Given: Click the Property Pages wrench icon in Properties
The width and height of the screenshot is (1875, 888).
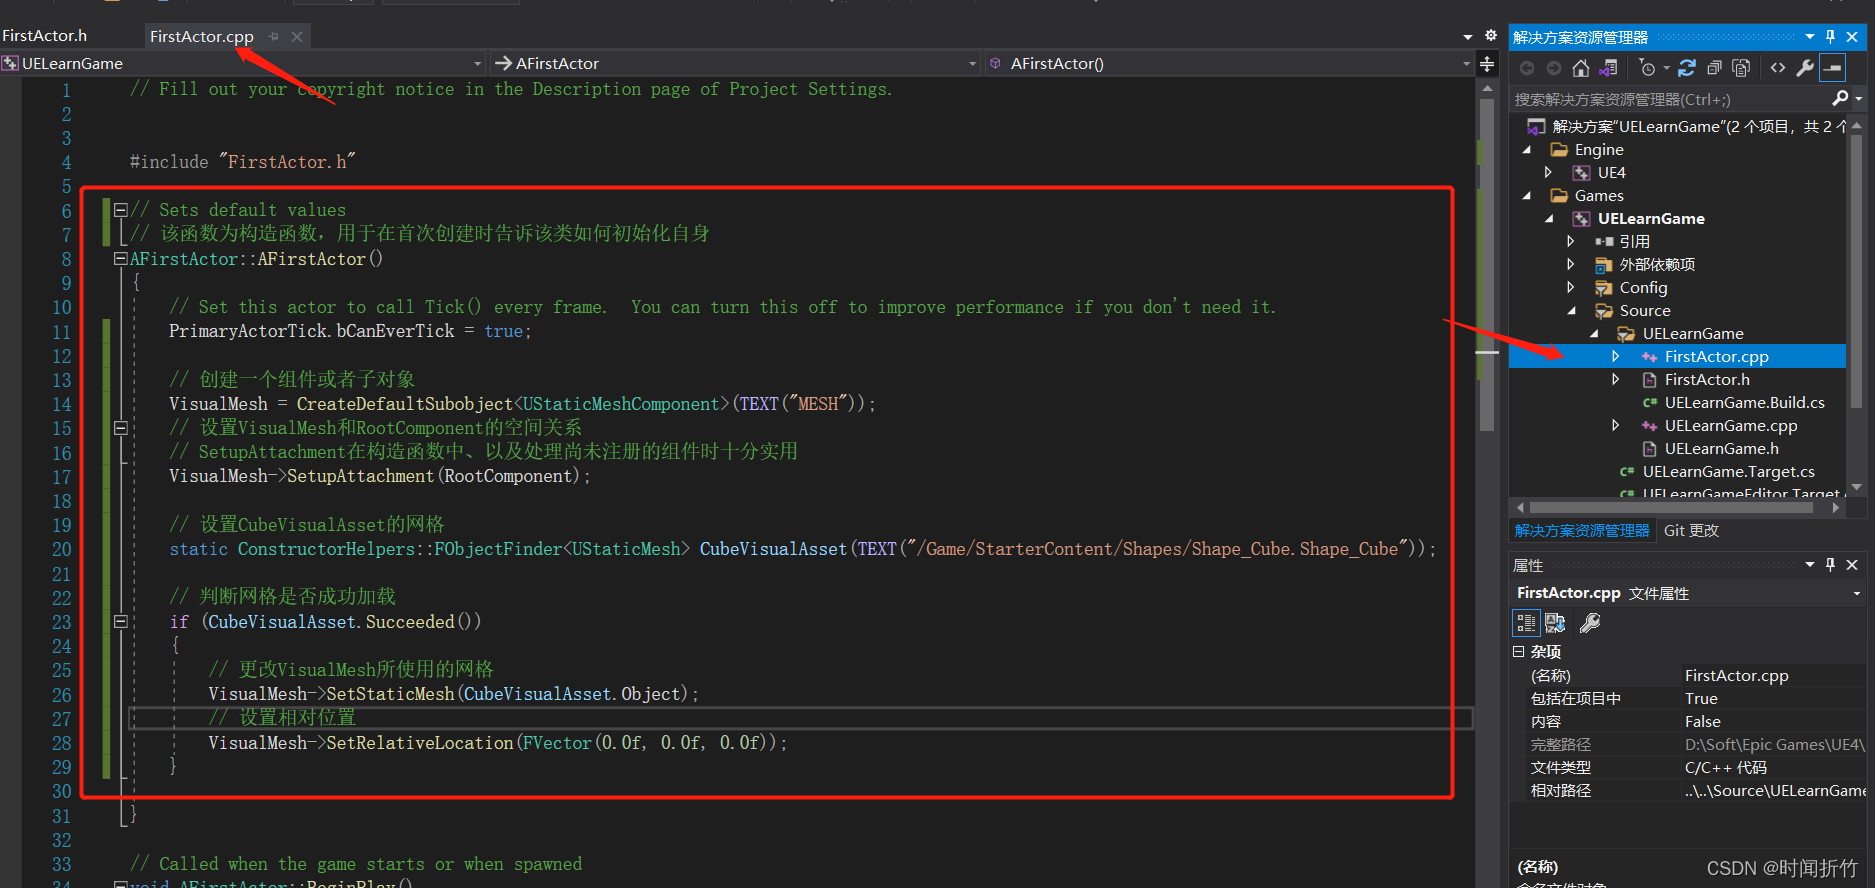Looking at the screenshot, I should coord(1590,623).
